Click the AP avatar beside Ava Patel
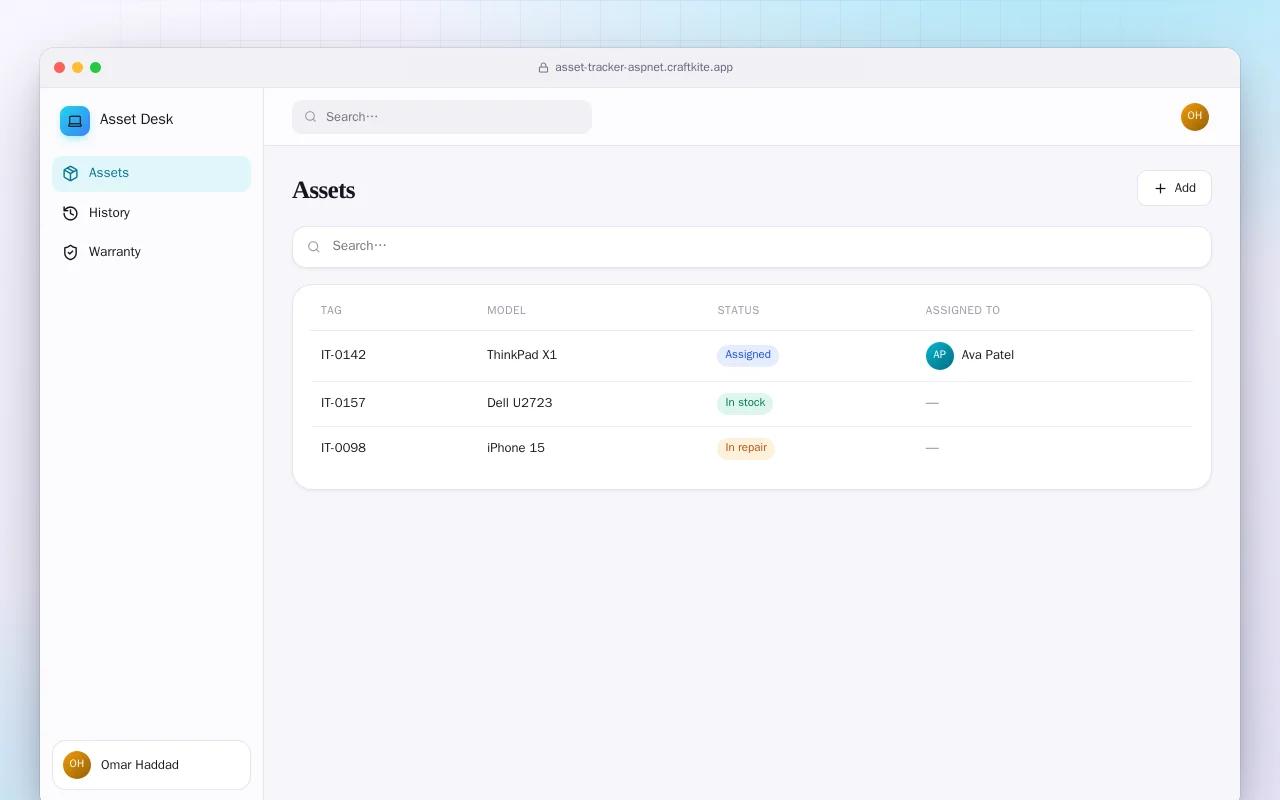This screenshot has width=1280, height=800. pos(940,356)
